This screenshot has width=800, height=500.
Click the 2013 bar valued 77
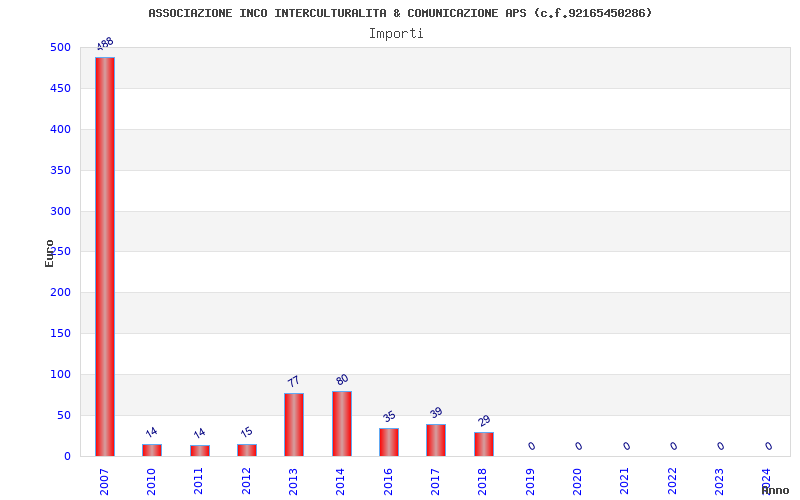(294, 424)
